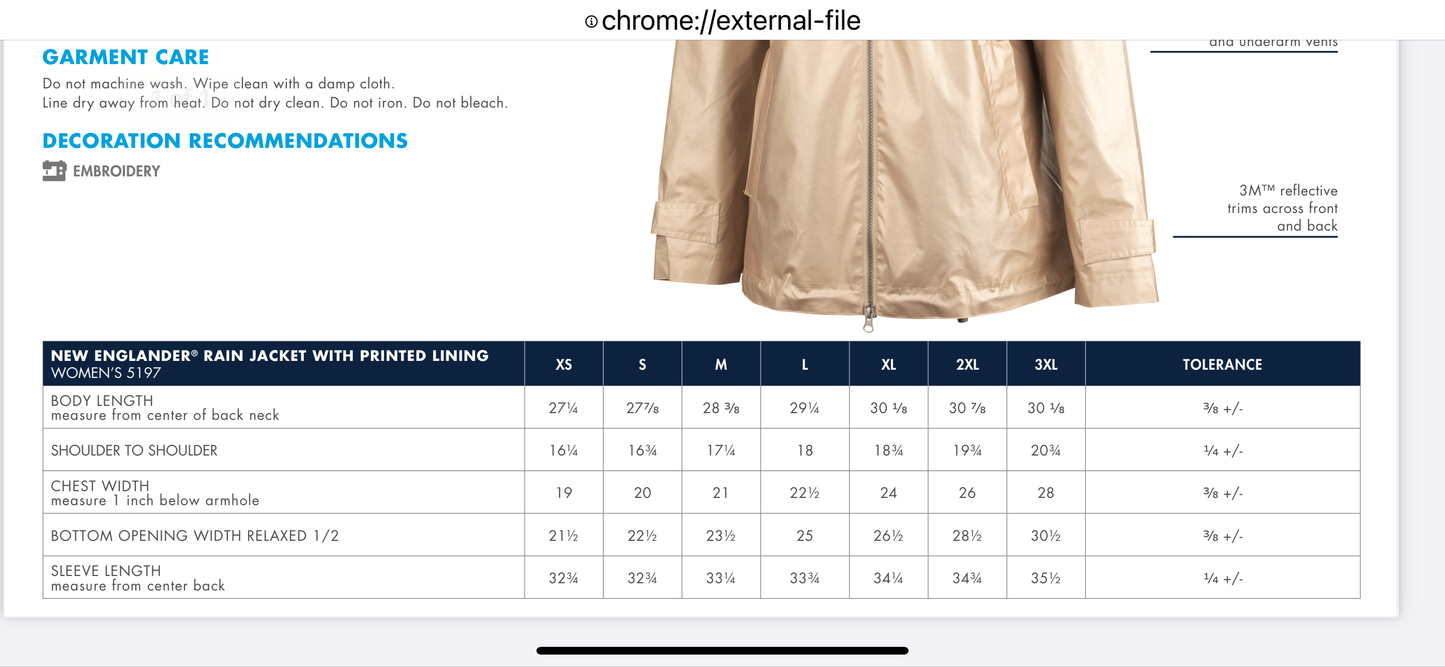Select the New Englander Rain Jacket table title

click(270, 356)
